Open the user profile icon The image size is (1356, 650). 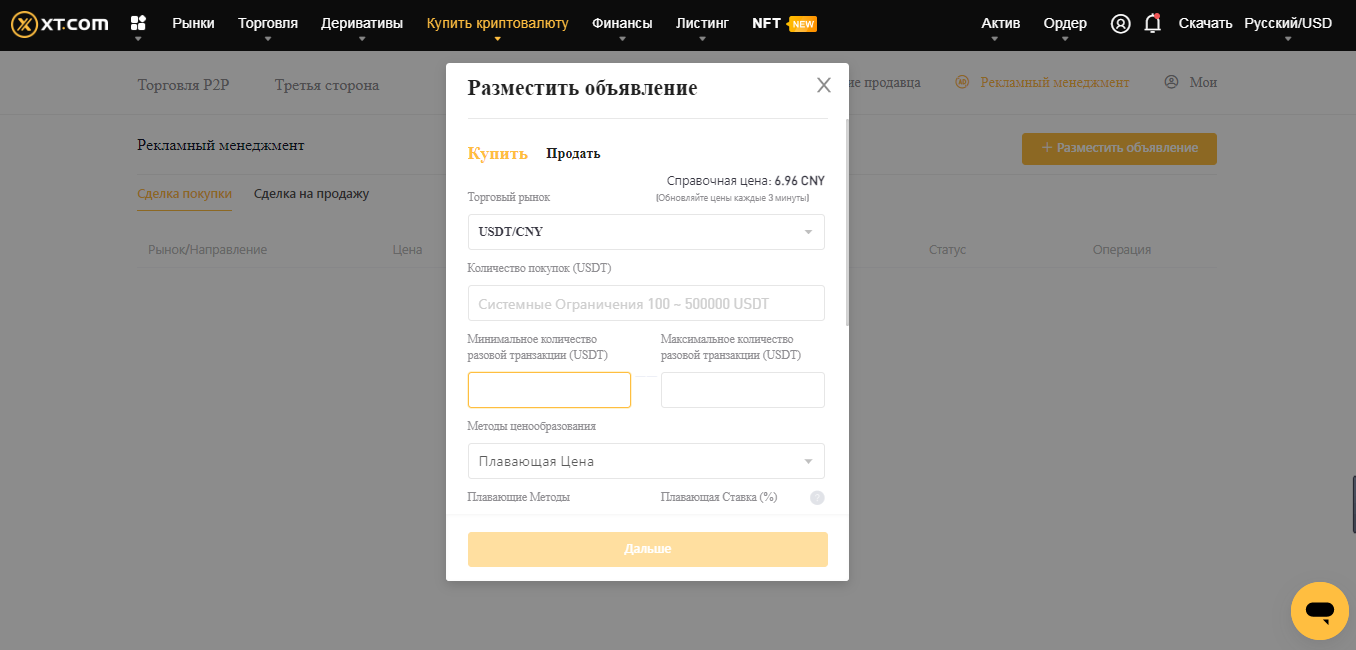(x=1120, y=24)
